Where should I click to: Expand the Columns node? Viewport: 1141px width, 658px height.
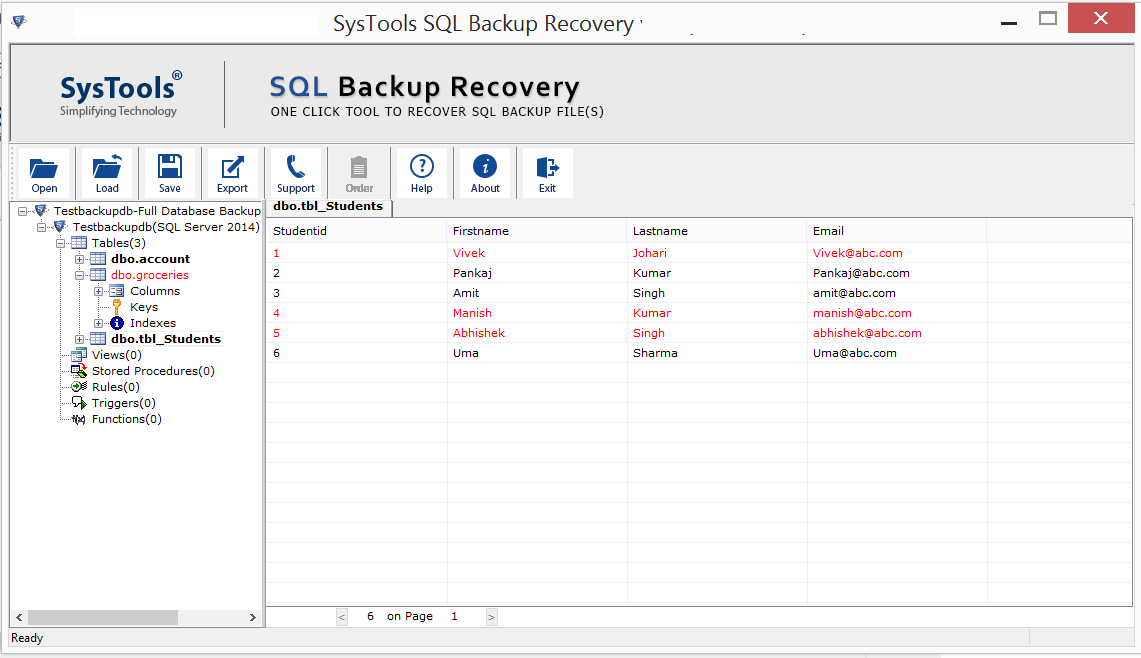tap(98, 291)
